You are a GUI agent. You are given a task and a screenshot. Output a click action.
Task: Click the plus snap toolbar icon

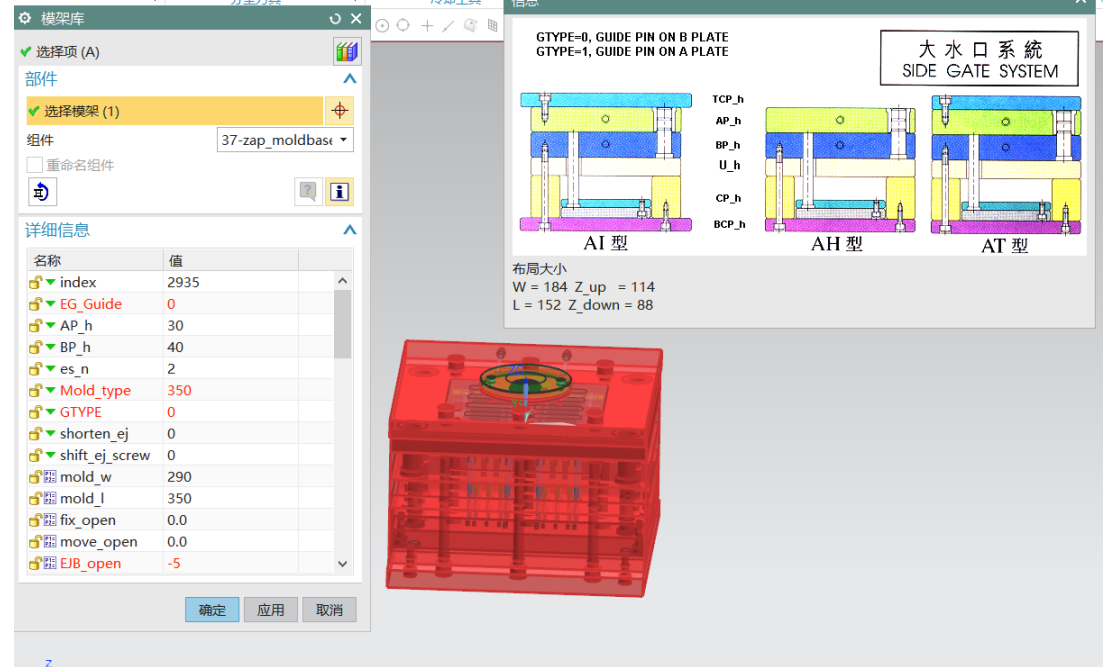click(x=427, y=26)
